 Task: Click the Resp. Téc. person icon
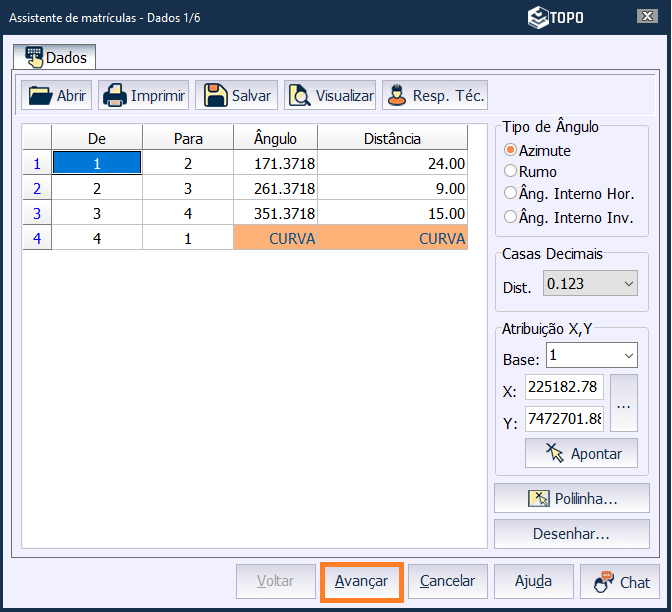[x=397, y=96]
